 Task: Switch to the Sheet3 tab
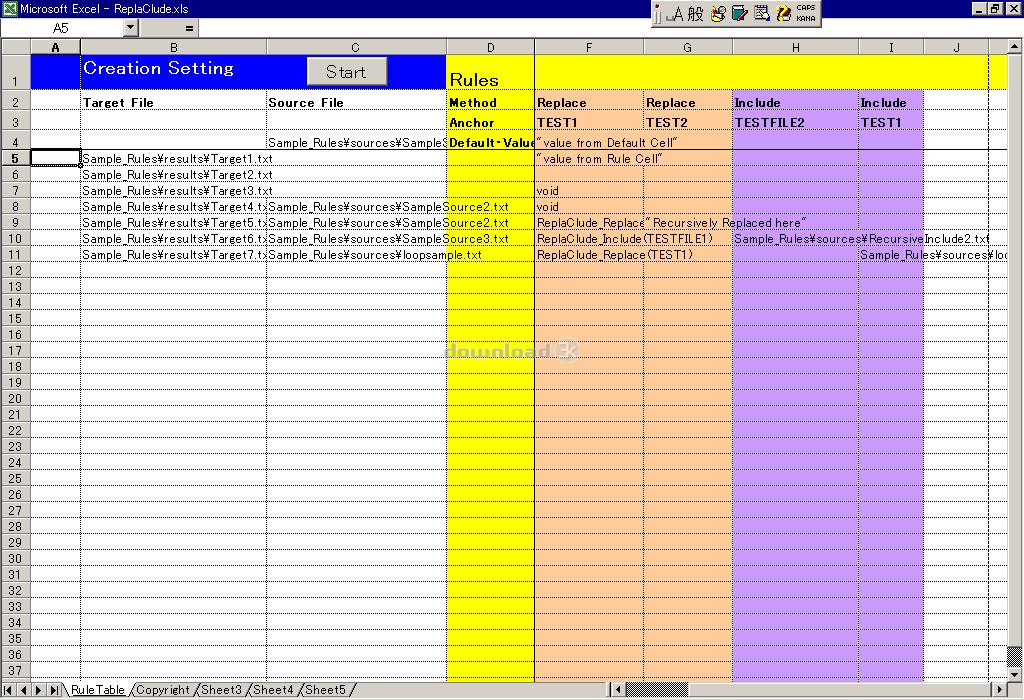(221, 690)
